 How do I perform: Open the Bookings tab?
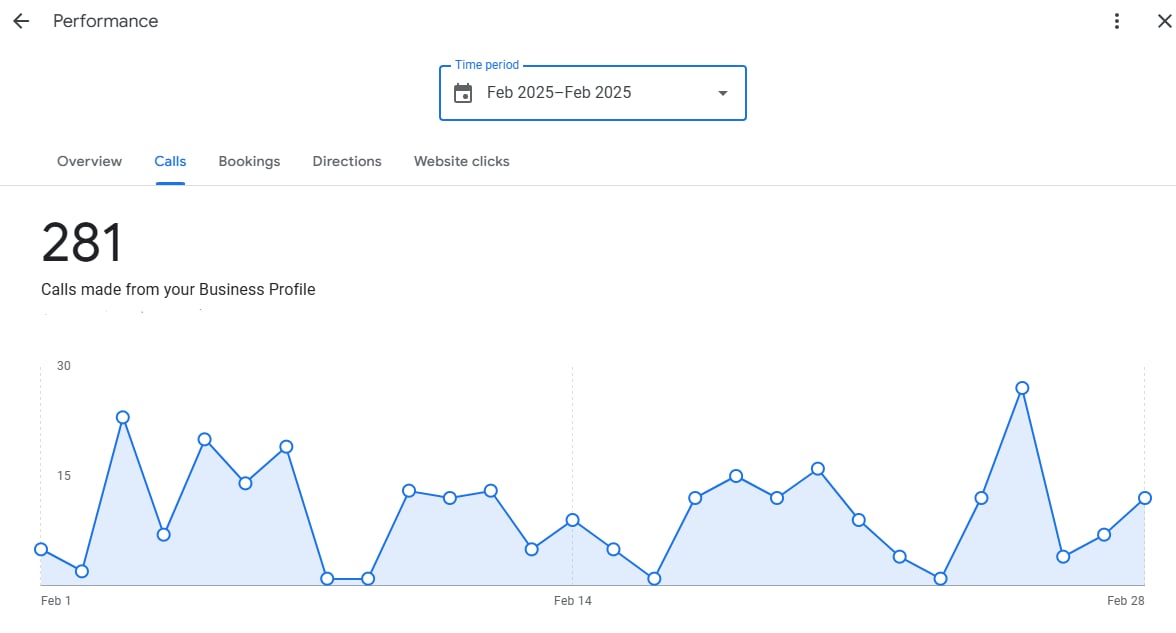point(249,161)
